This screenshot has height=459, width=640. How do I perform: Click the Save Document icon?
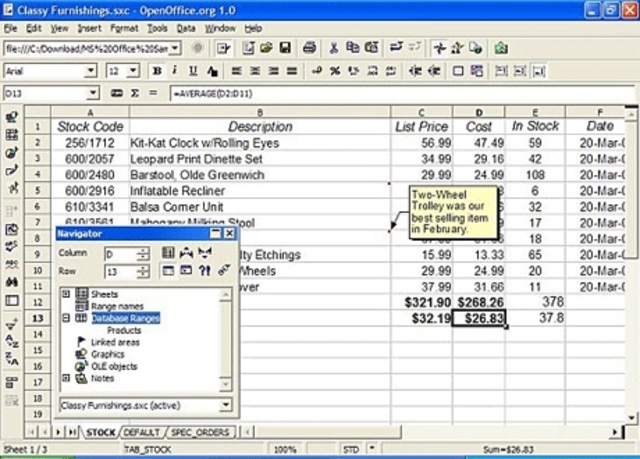click(285, 48)
